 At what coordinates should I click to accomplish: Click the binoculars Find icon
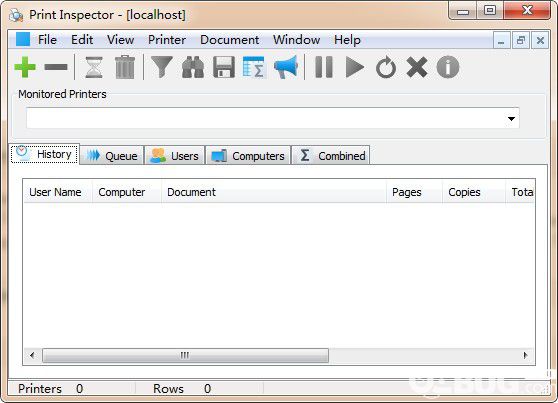193,67
